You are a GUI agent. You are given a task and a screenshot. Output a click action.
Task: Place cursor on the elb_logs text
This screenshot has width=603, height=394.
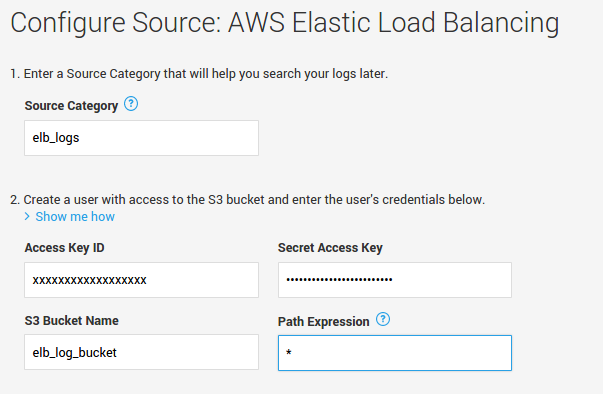click(x=56, y=138)
